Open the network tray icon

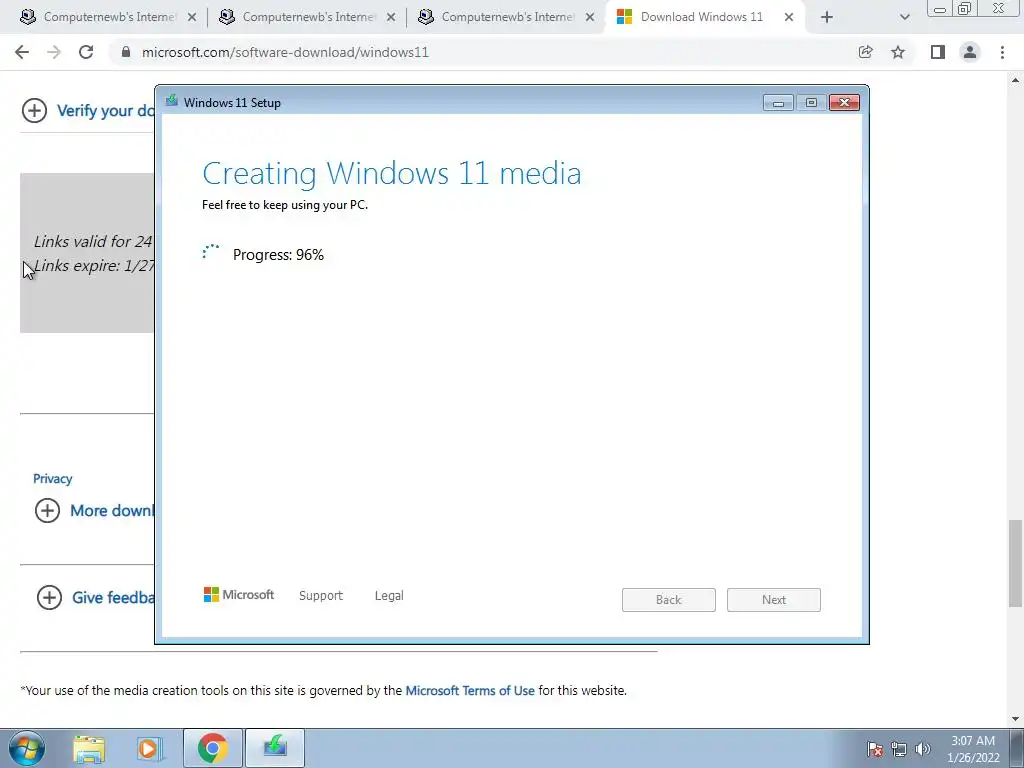click(x=899, y=749)
